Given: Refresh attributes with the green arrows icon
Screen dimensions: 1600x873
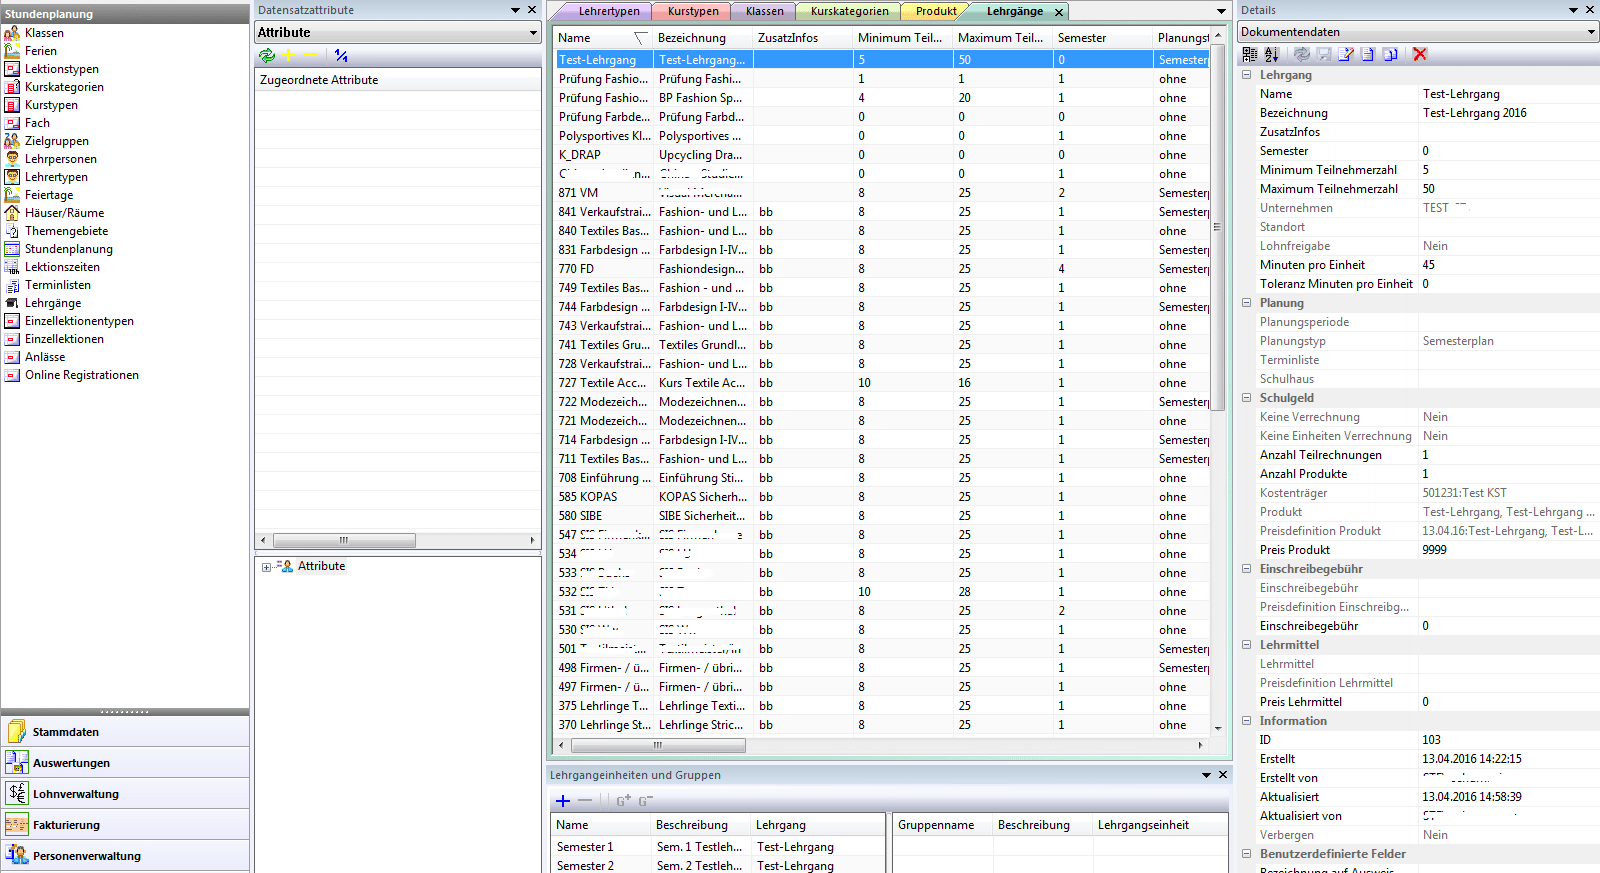Looking at the screenshot, I should [266, 56].
